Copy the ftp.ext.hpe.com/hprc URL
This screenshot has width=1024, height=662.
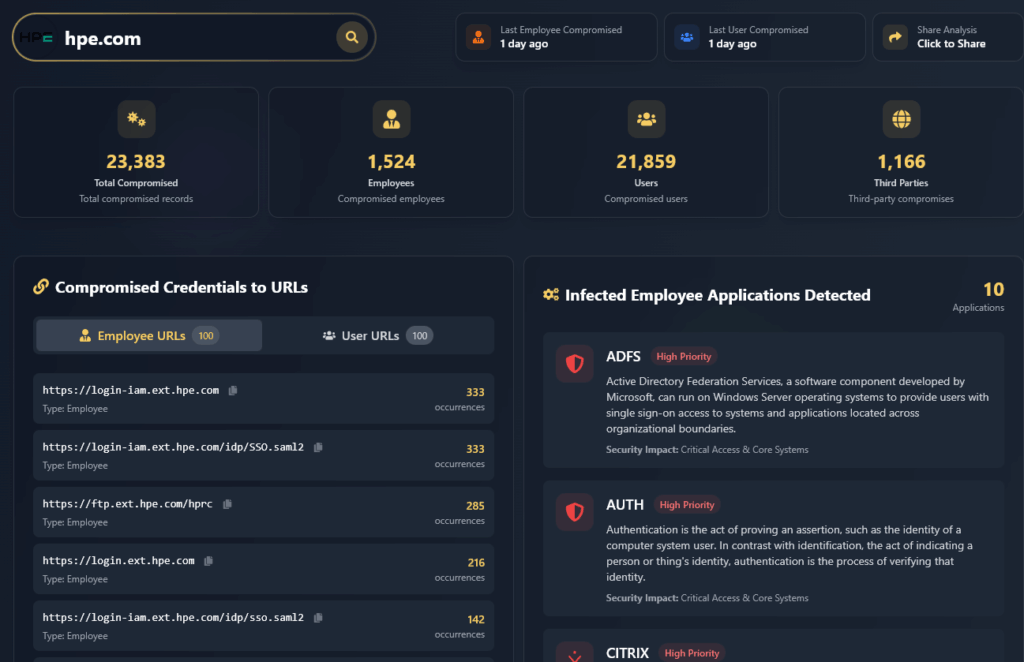tap(227, 504)
